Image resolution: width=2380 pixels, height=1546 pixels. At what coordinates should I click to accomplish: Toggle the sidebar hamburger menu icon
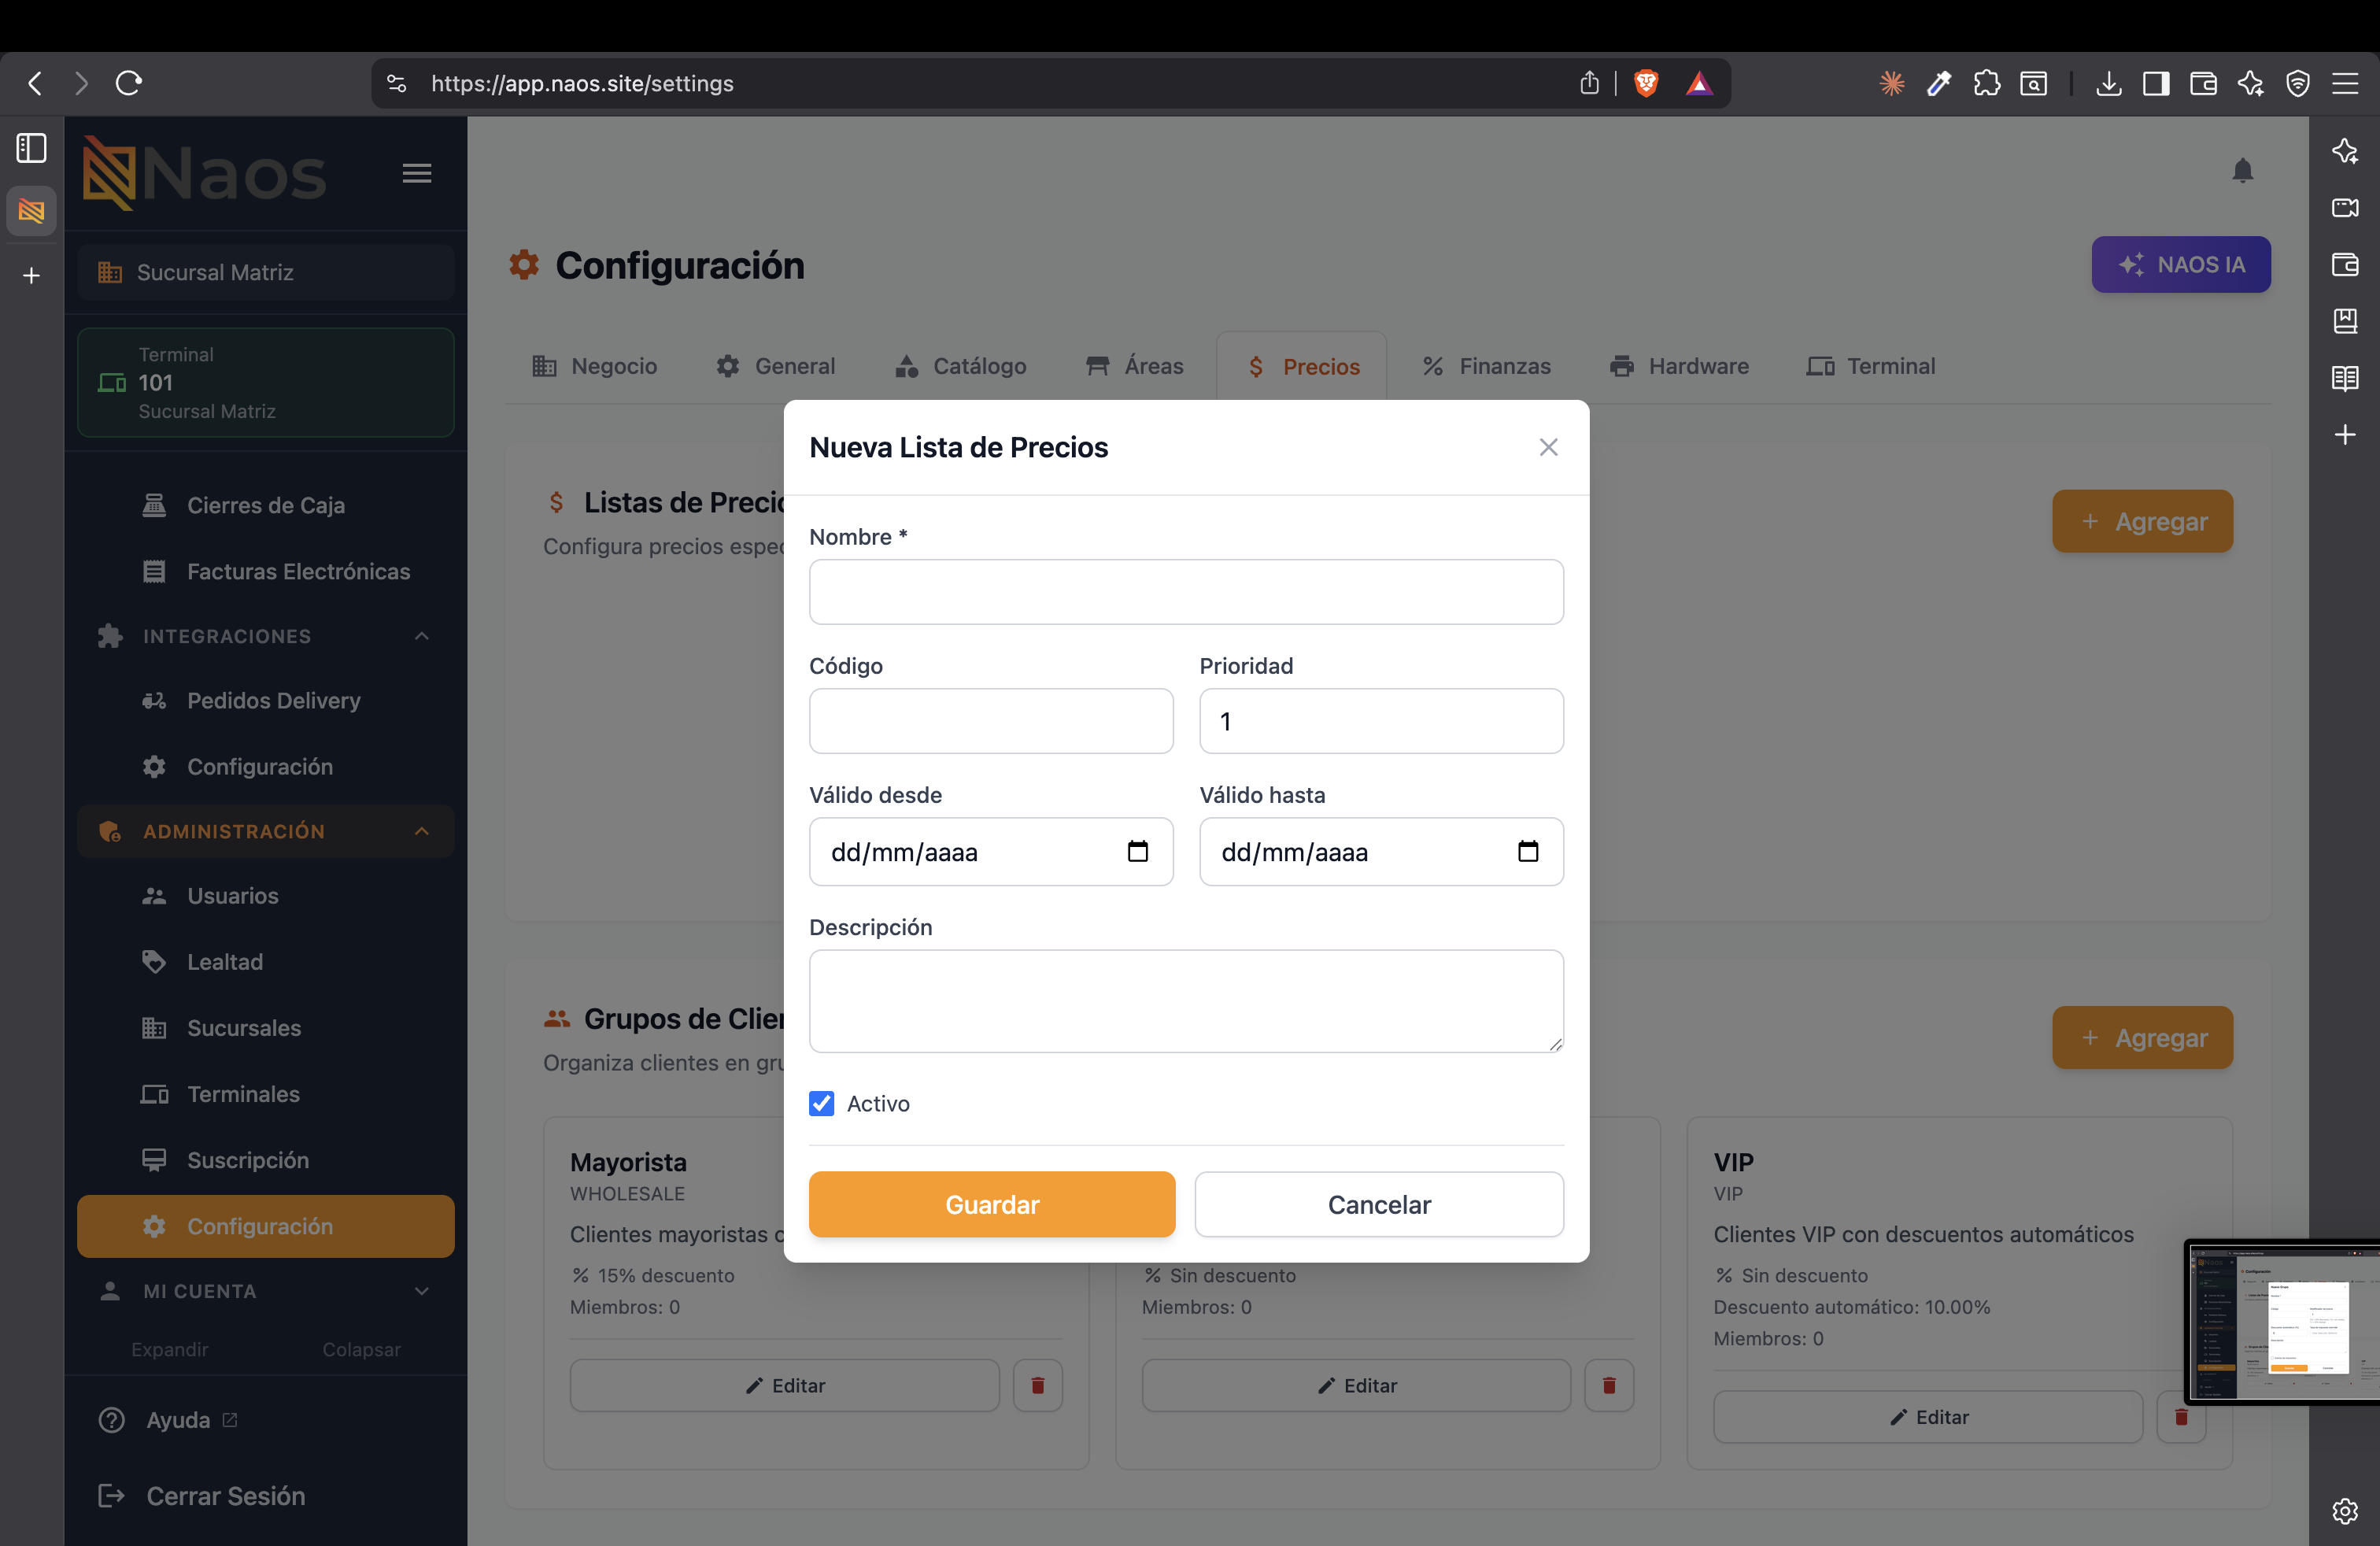pyautogui.click(x=417, y=173)
